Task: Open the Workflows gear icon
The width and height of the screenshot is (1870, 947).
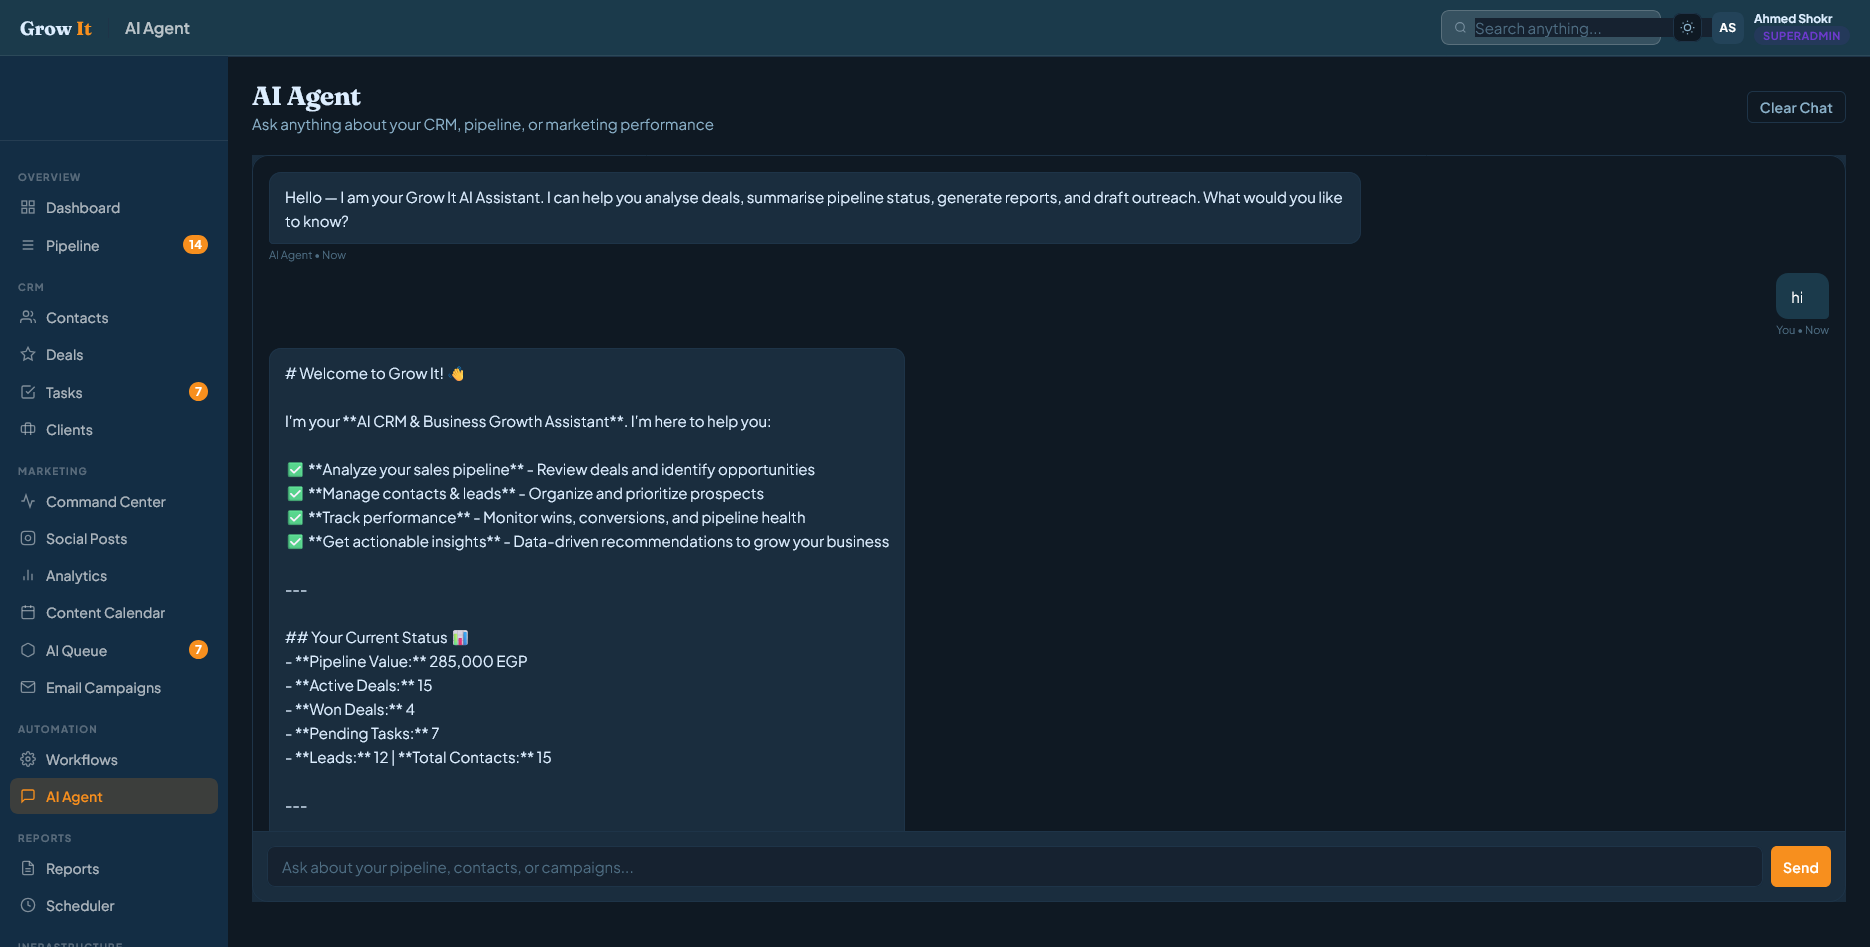Action: click(x=29, y=759)
